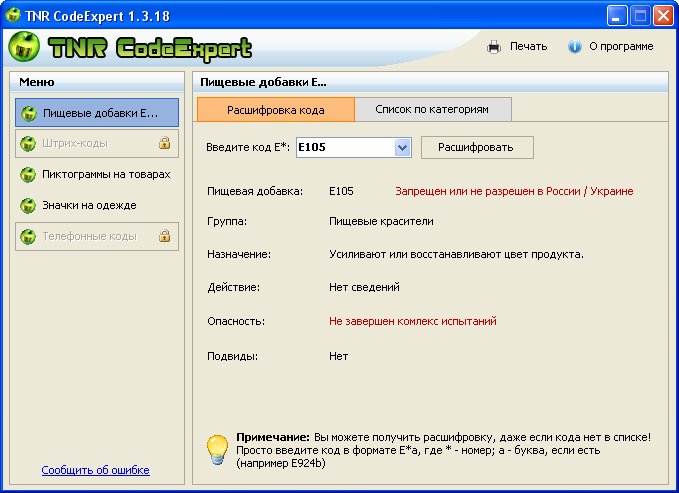Click the Пиктограммы на товарах icon
Image resolution: width=679 pixels, height=493 pixels.
click(x=29, y=175)
